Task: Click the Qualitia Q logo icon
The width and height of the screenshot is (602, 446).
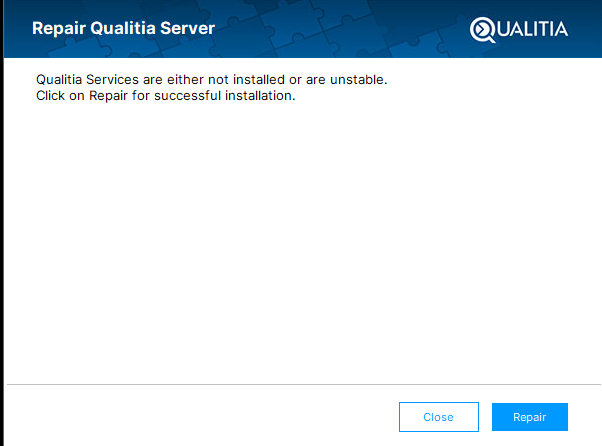Action: 482,29
